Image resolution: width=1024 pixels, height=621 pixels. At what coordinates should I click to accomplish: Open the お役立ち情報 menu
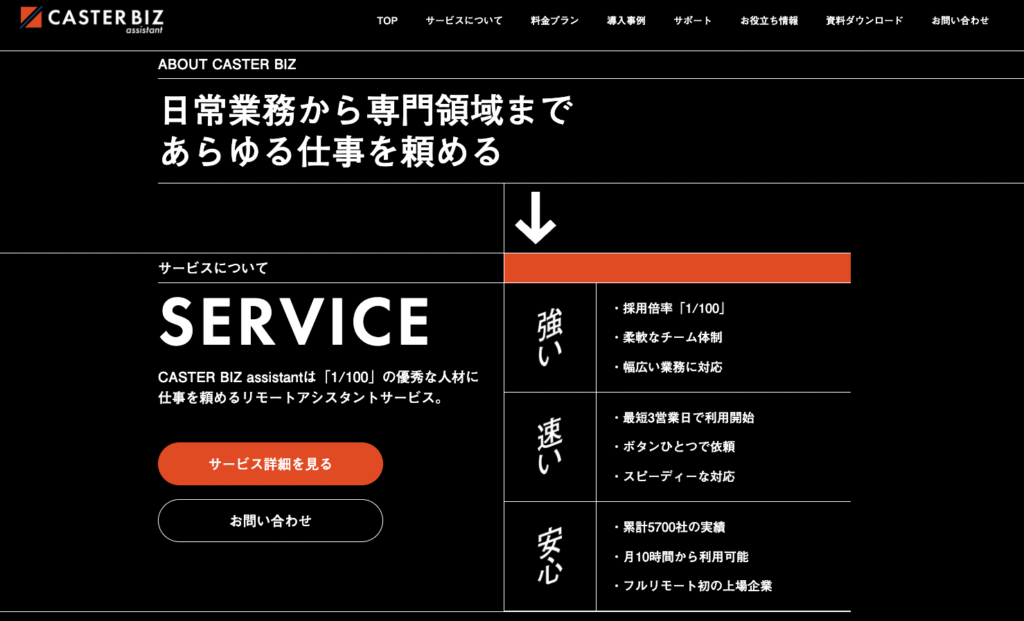[769, 21]
